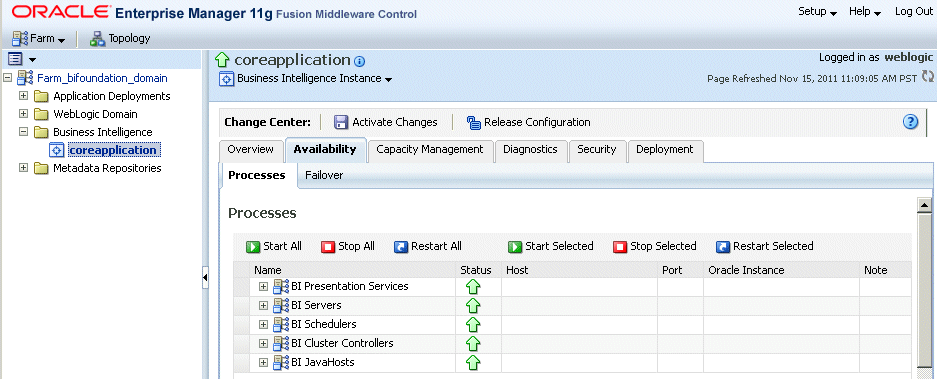The width and height of the screenshot is (937, 379).
Task: Expand the WebLogic Domain folder
Action: [x=23, y=114]
